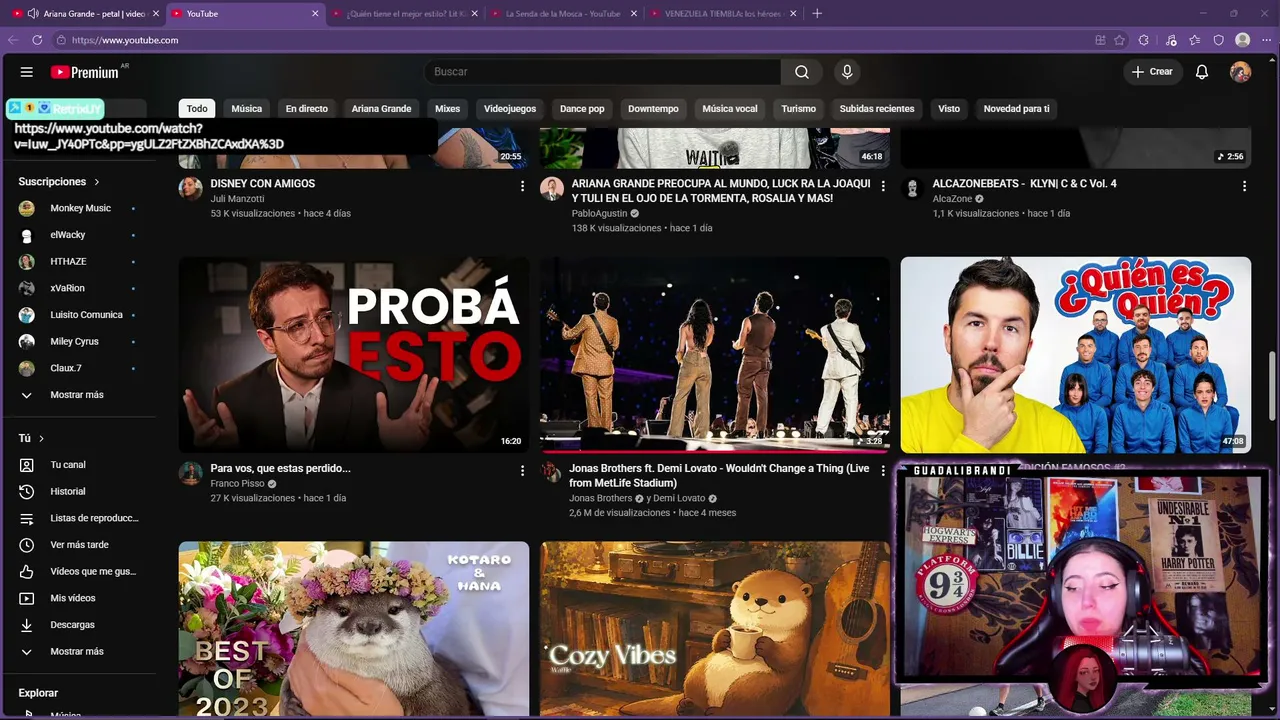
Task: Play the Cozy Vibes otter thumbnail
Action: pos(715,629)
